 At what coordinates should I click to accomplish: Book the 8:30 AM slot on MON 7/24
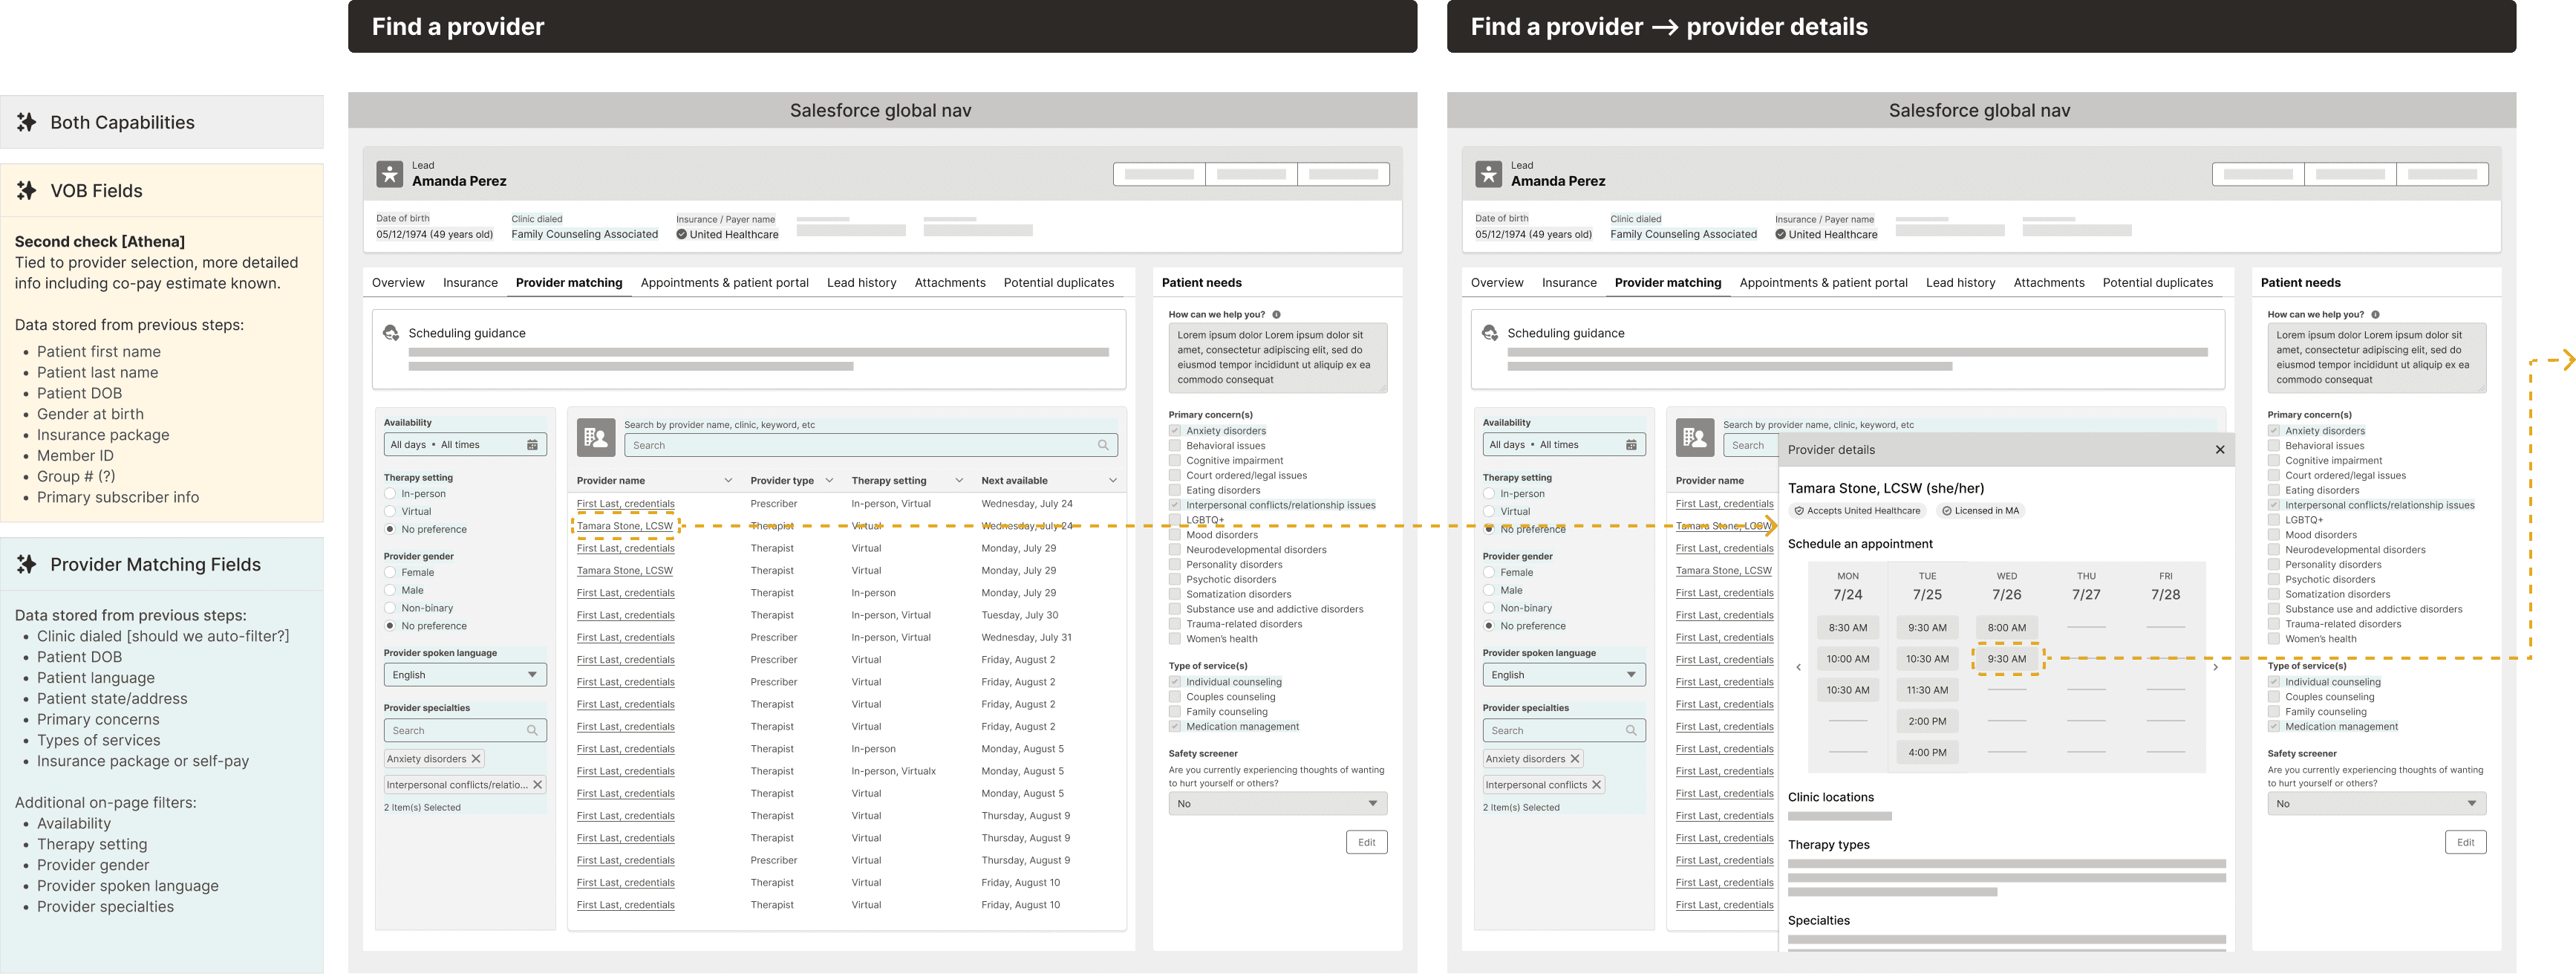point(1848,628)
